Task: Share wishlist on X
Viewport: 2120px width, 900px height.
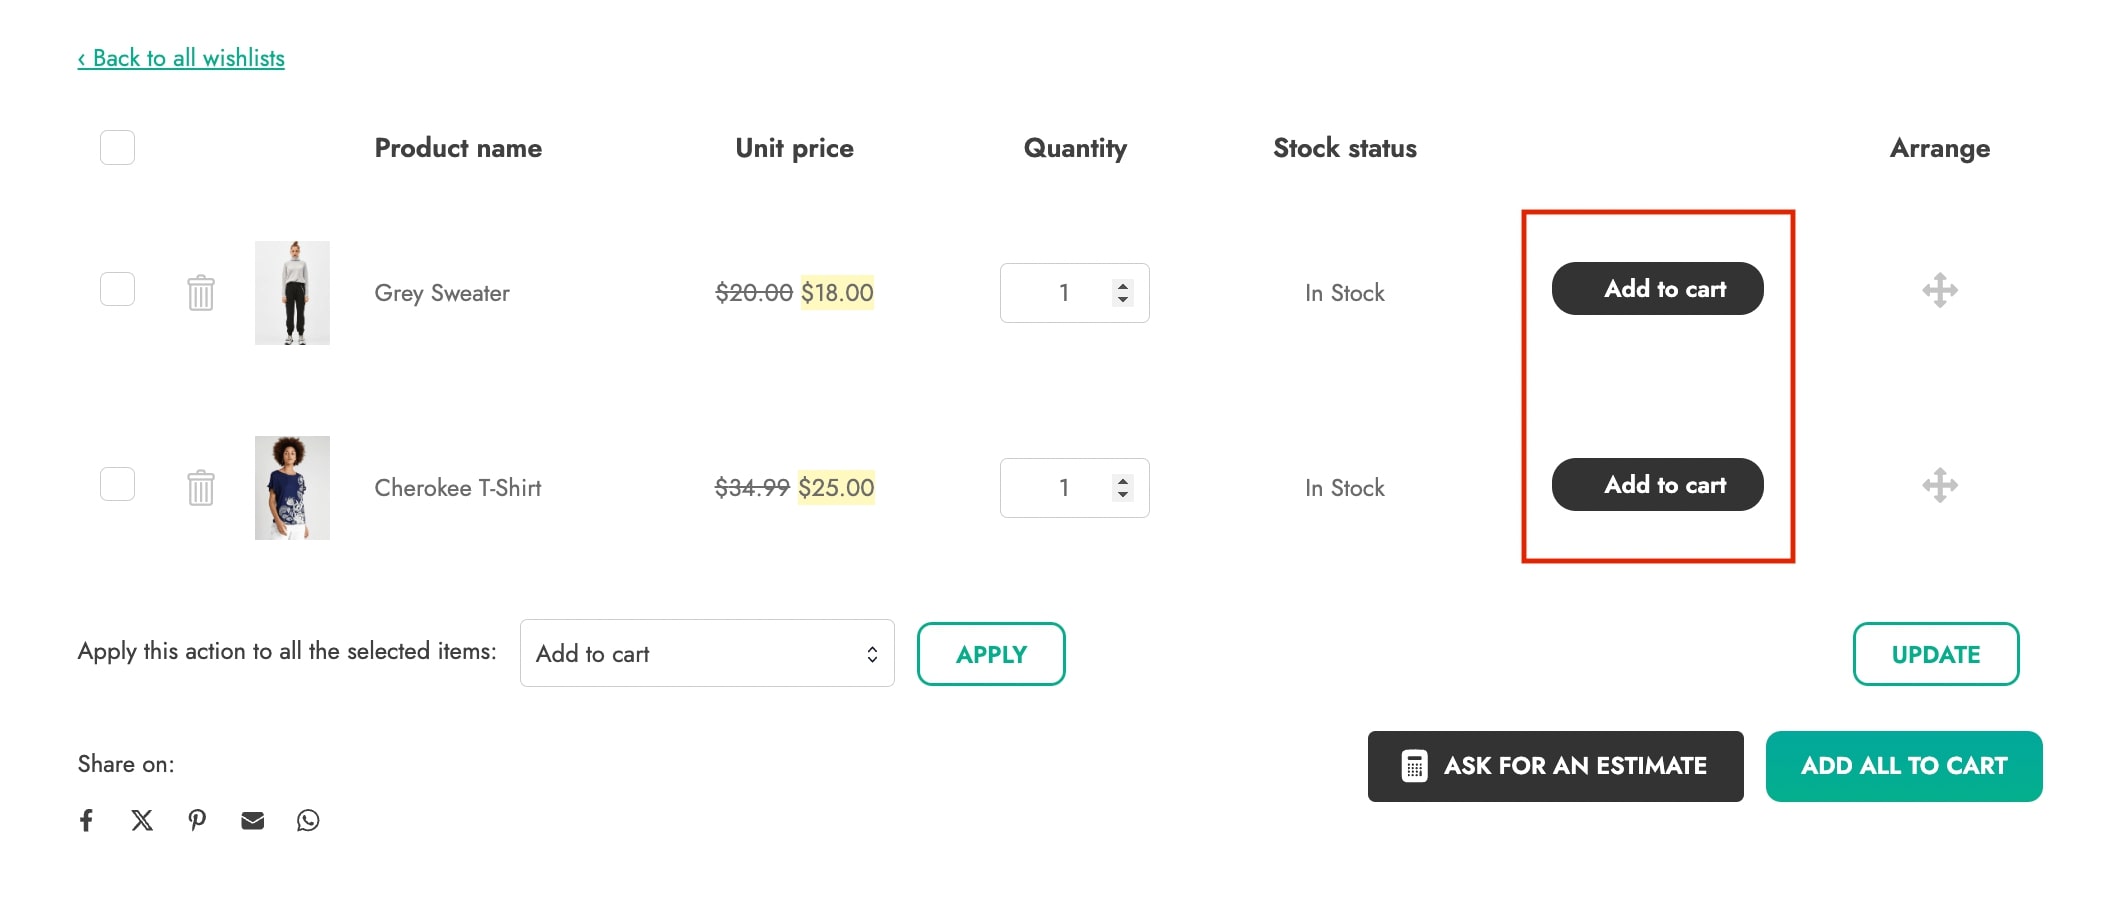Action: [x=142, y=820]
